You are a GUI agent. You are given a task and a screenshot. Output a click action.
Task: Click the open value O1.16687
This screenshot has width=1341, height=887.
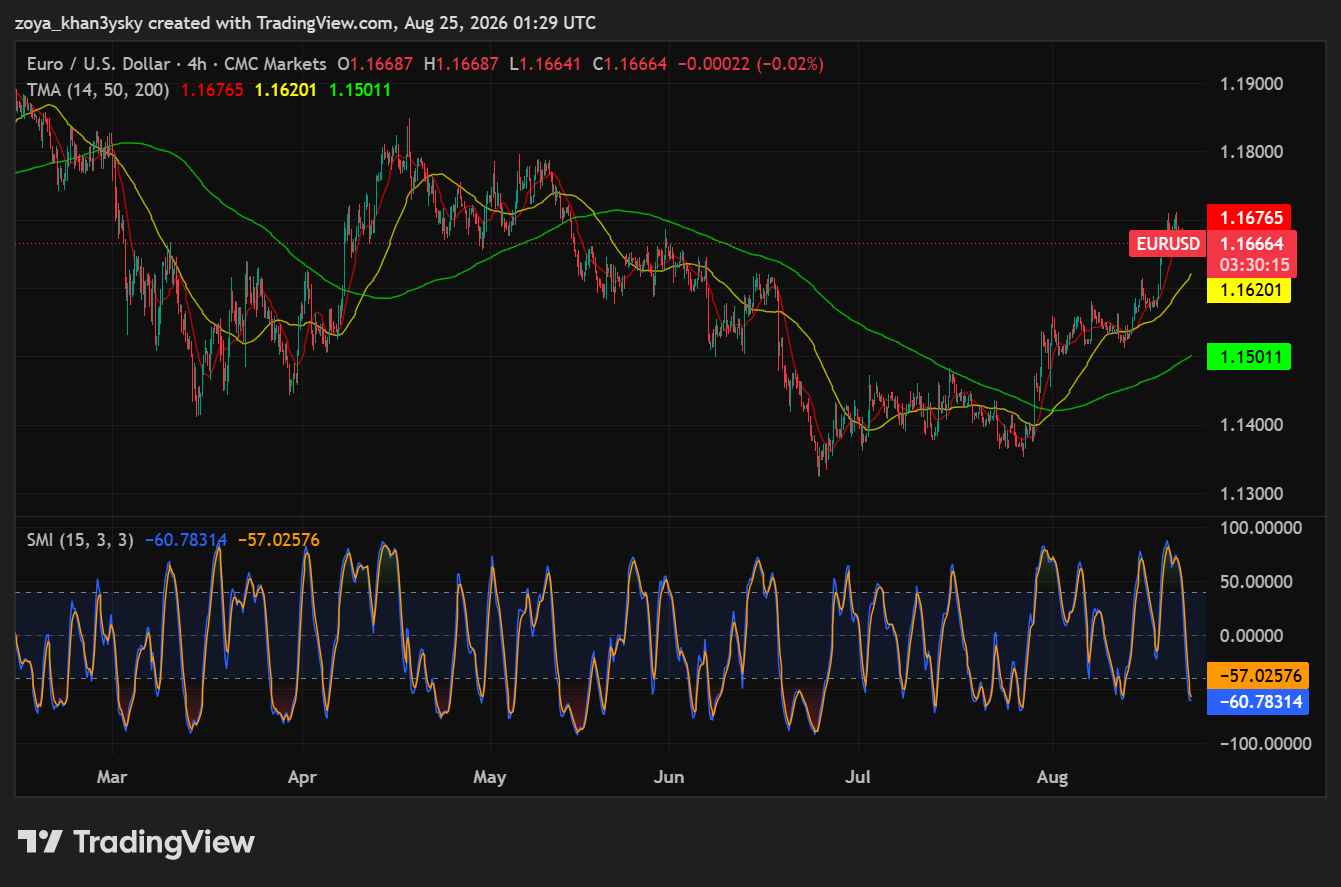click(x=375, y=64)
